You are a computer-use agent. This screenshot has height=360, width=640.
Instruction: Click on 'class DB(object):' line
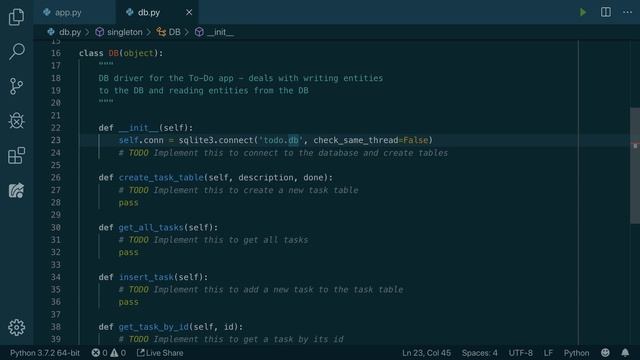click(x=121, y=53)
